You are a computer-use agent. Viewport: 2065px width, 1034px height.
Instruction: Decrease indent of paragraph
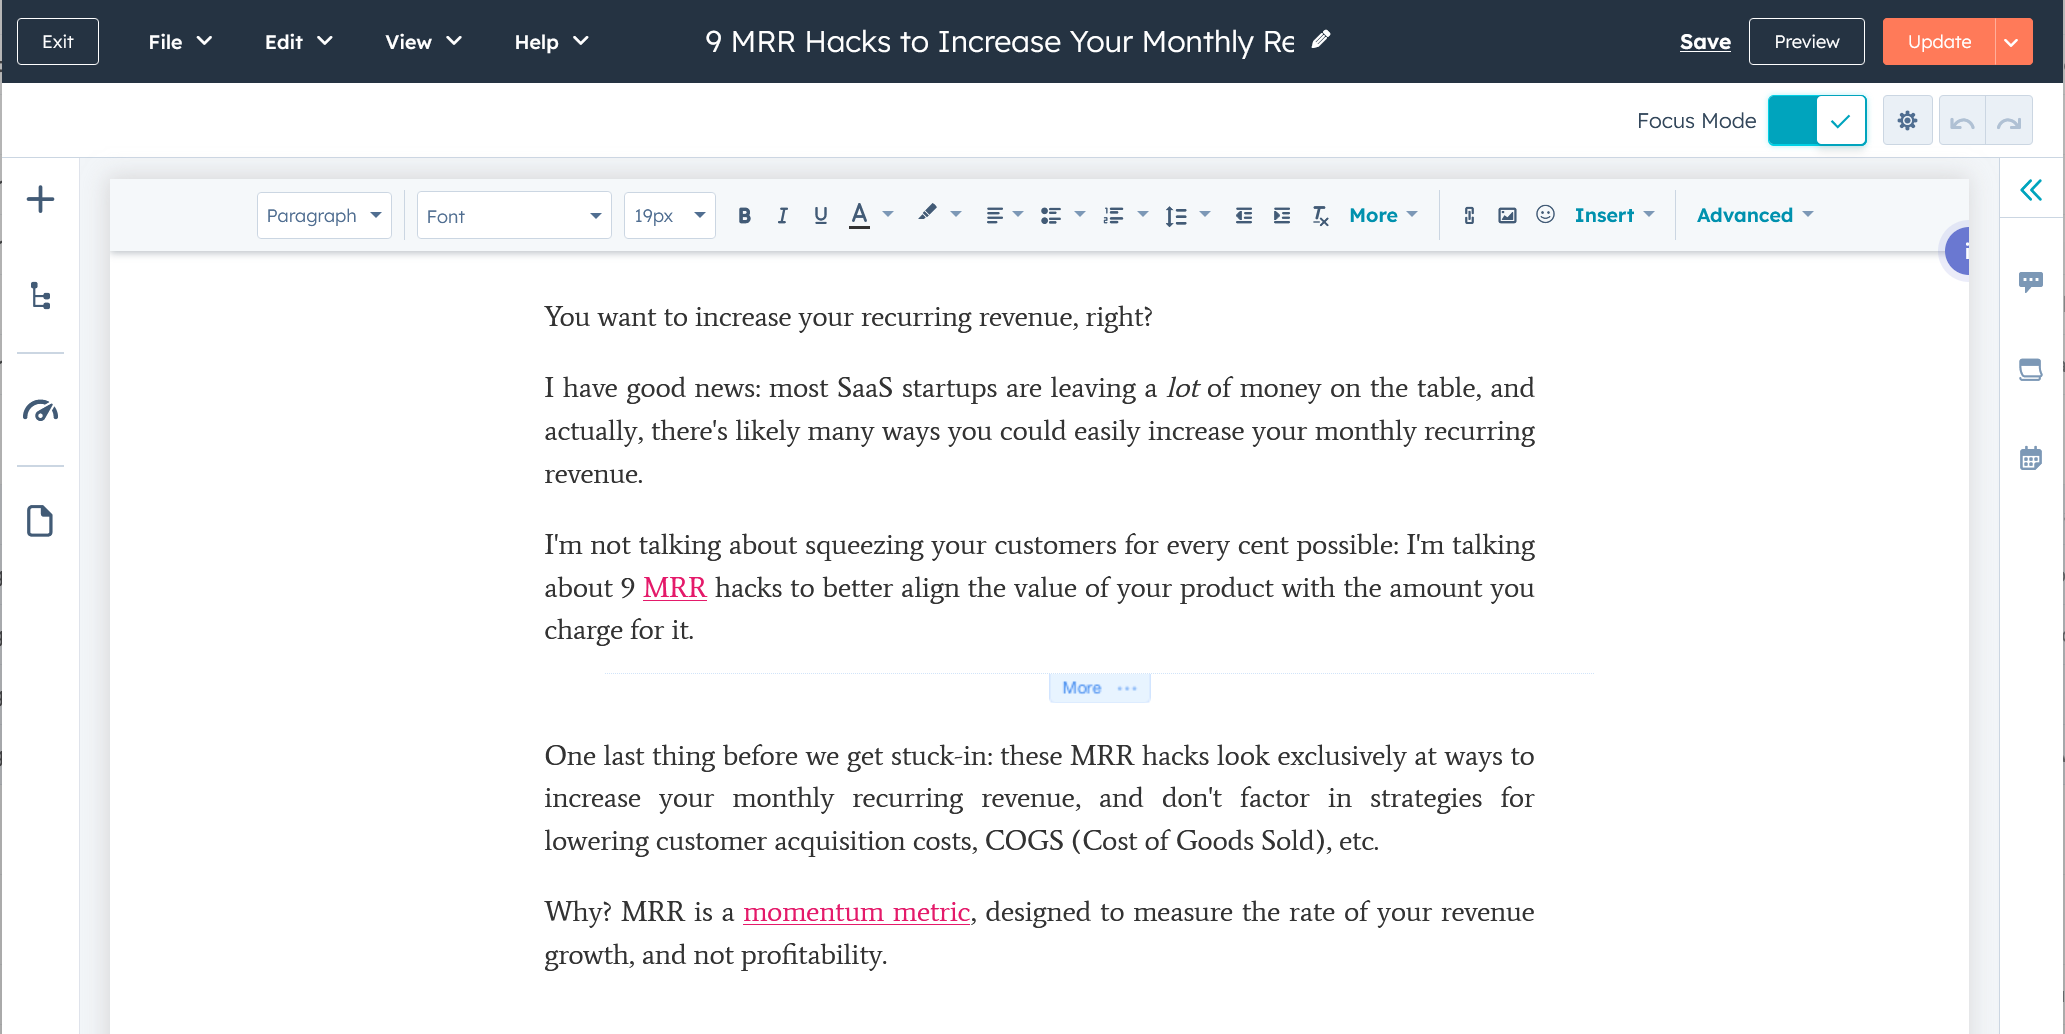coord(1243,215)
